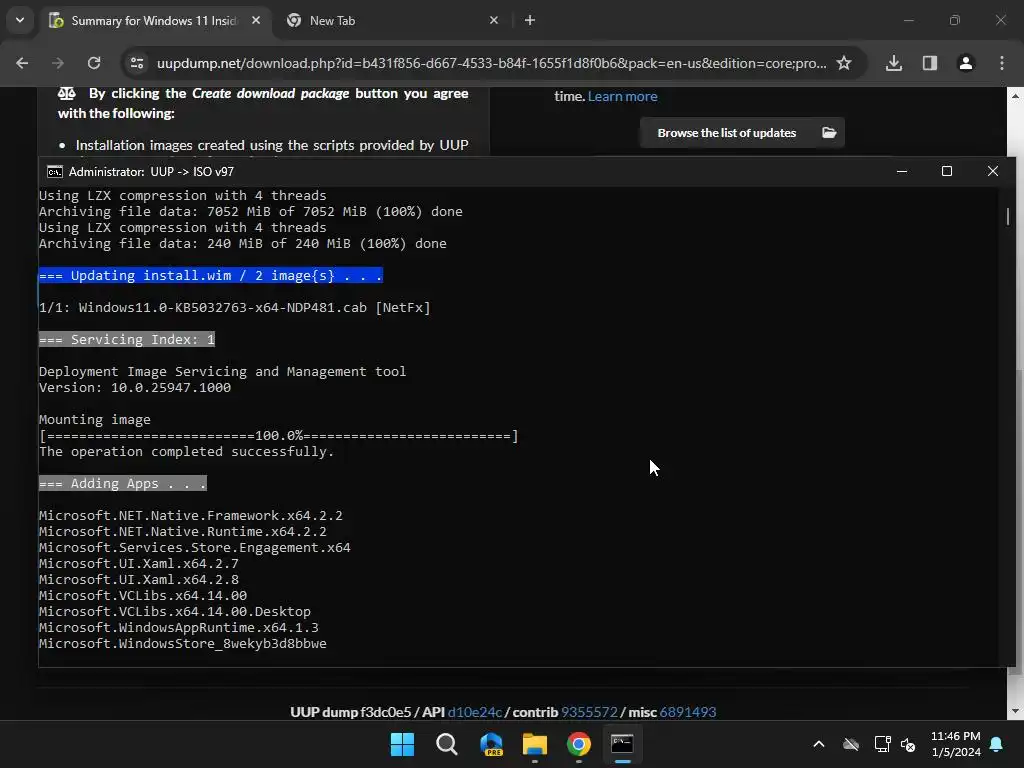Image resolution: width=1024 pixels, height=768 pixels.
Task: Click 'Adding Apps' console line
Action: click(x=123, y=483)
